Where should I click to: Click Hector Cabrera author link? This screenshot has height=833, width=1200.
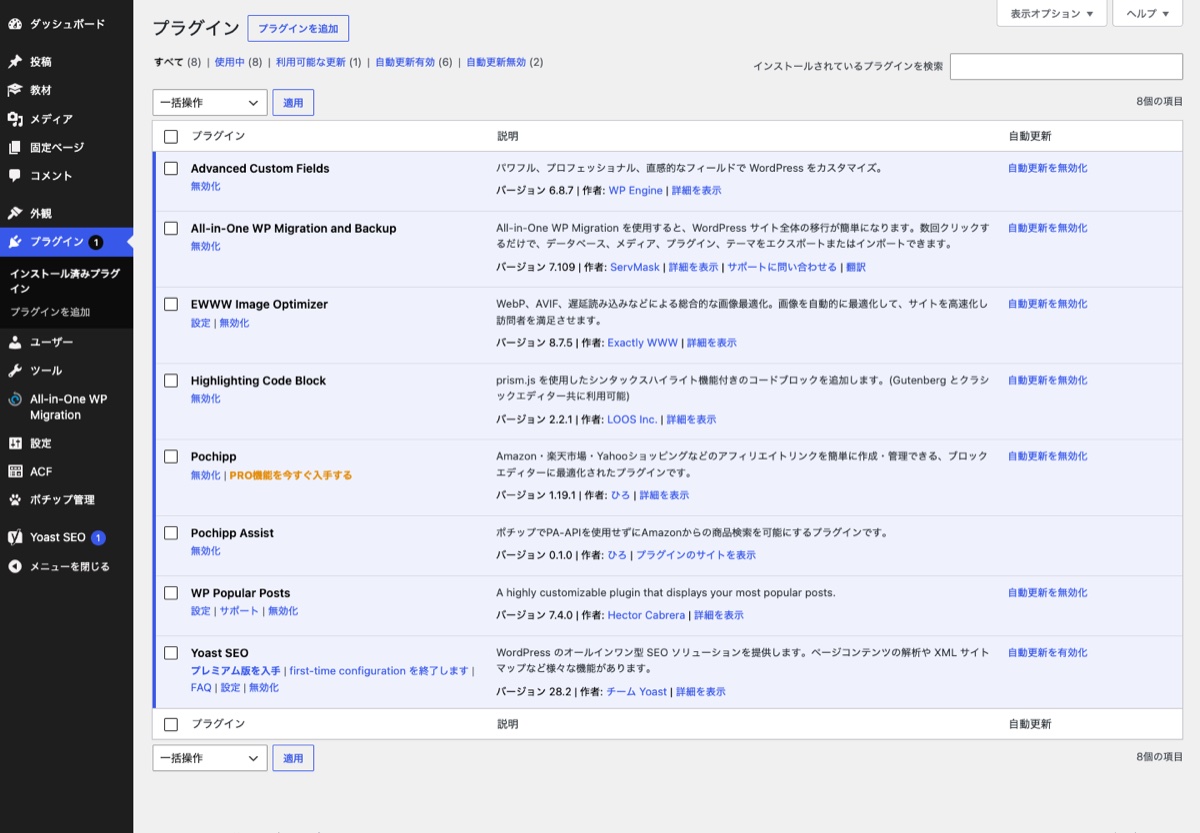[x=646, y=615]
